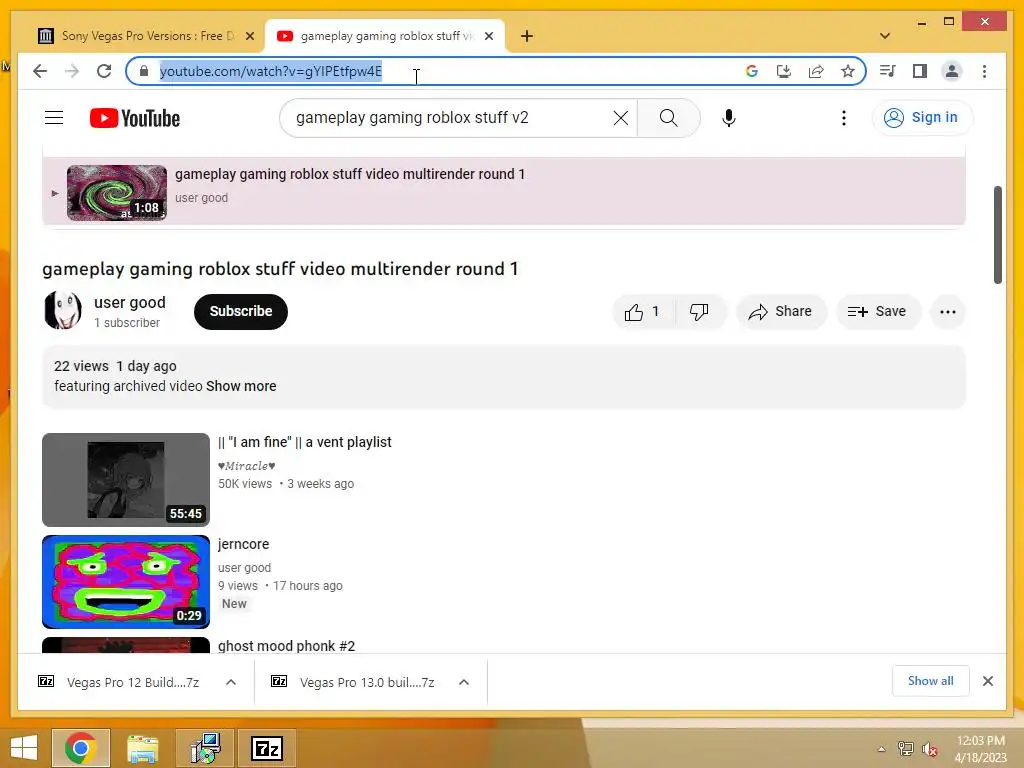Screen dimensions: 1024x768
Task: Clear the YouTube search box
Action: click(x=620, y=118)
